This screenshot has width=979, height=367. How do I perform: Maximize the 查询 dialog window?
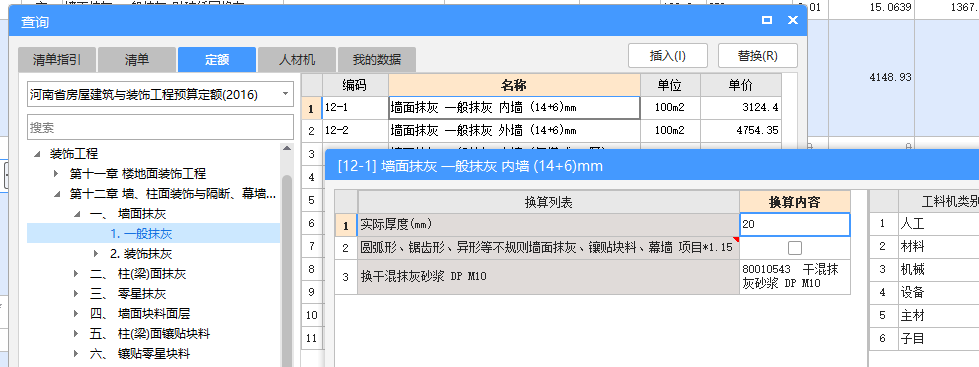pyautogui.click(x=767, y=21)
